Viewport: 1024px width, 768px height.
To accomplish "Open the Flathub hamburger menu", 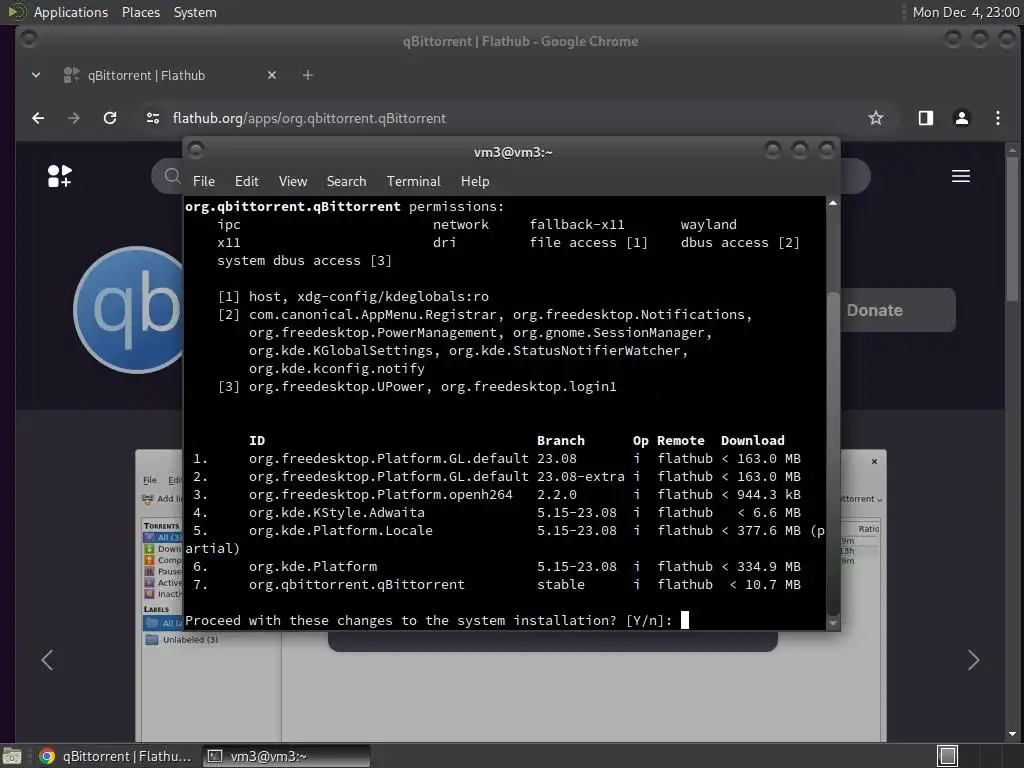I will click(x=961, y=176).
